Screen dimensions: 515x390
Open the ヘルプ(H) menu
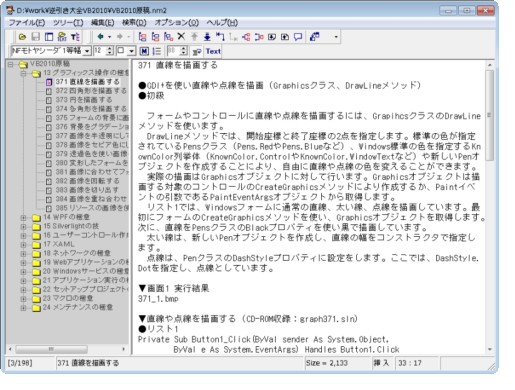pos(222,22)
